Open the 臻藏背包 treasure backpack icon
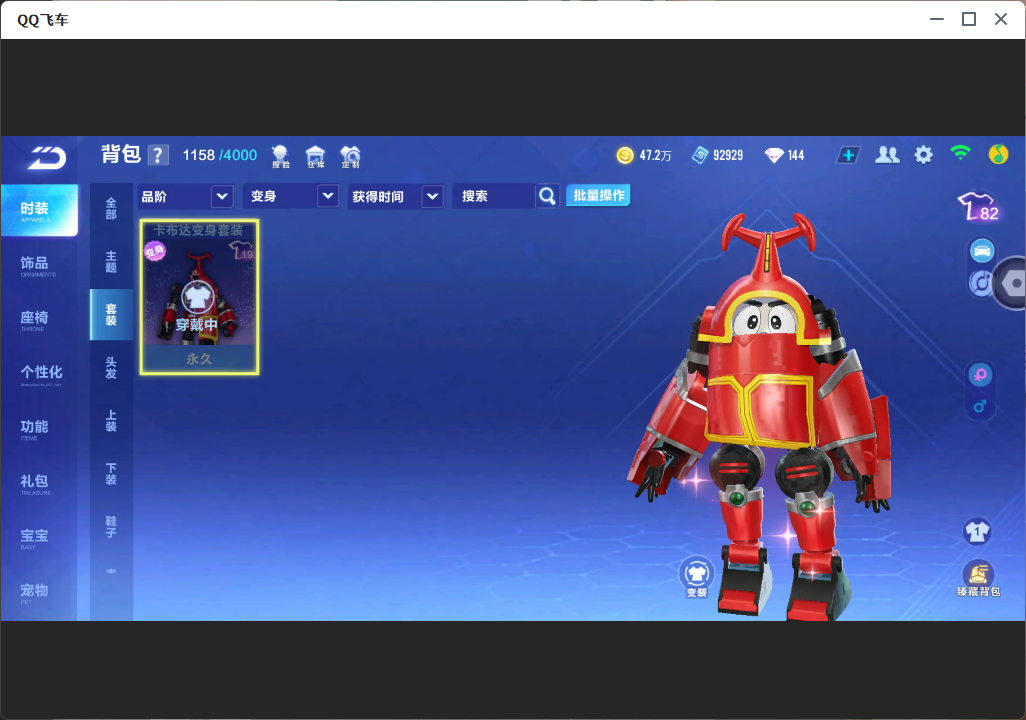This screenshot has height=720, width=1026. [x=978, y=579]
